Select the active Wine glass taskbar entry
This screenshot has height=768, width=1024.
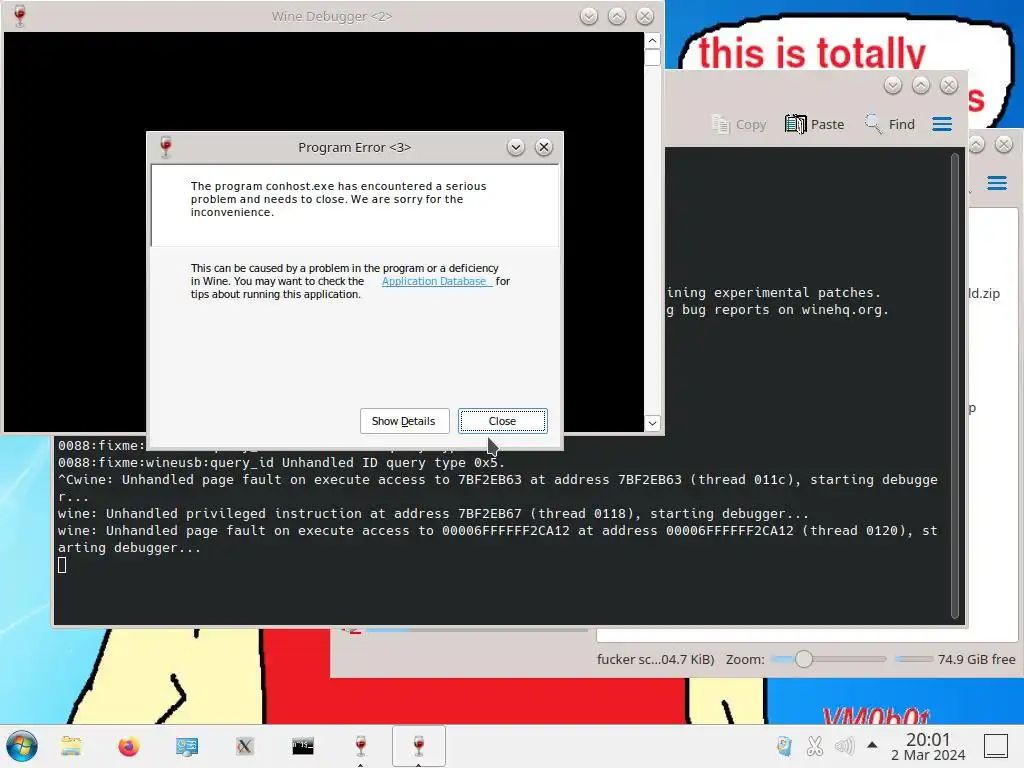pos(419,746)
